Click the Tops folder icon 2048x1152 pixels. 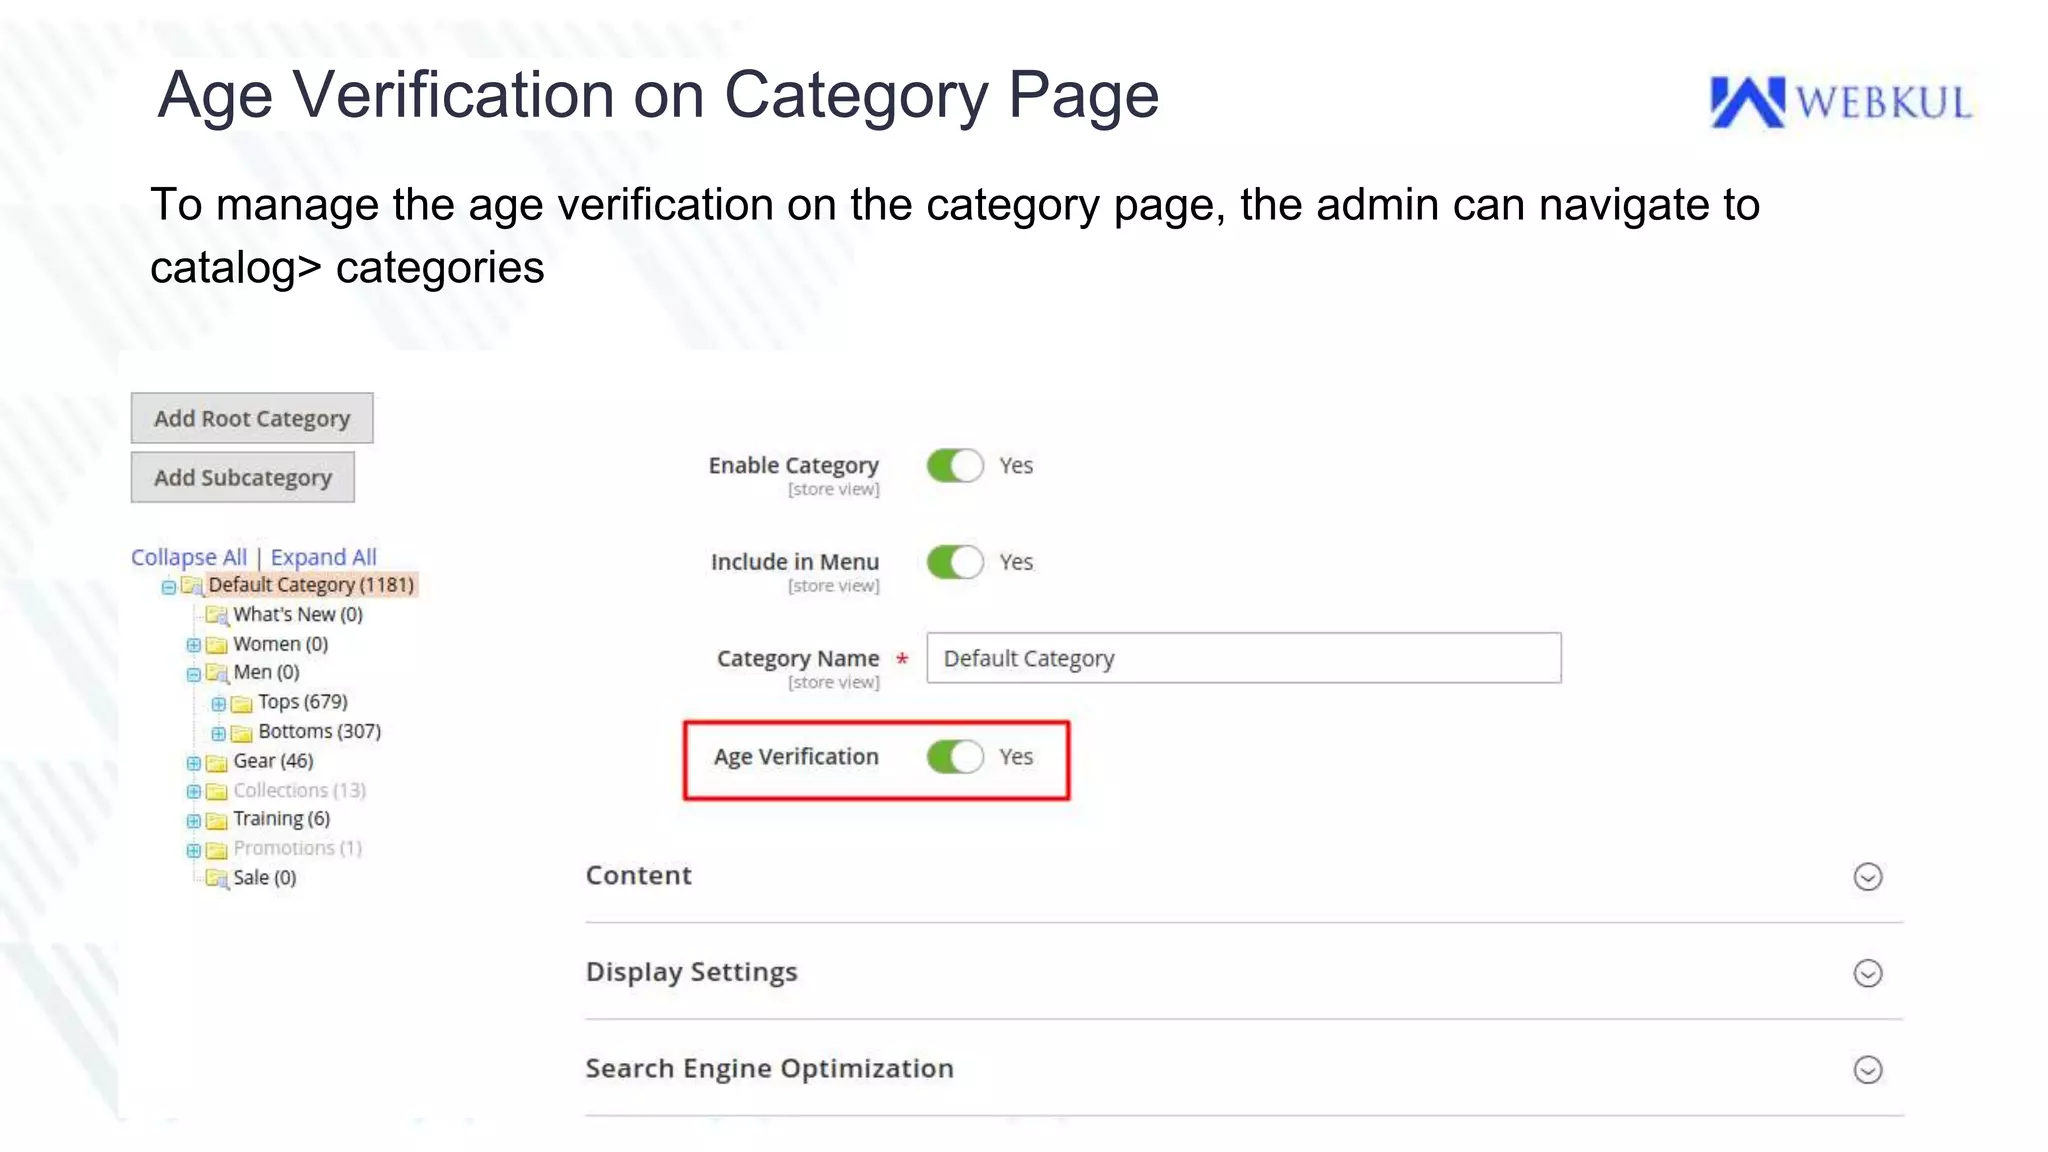[241, 704]
